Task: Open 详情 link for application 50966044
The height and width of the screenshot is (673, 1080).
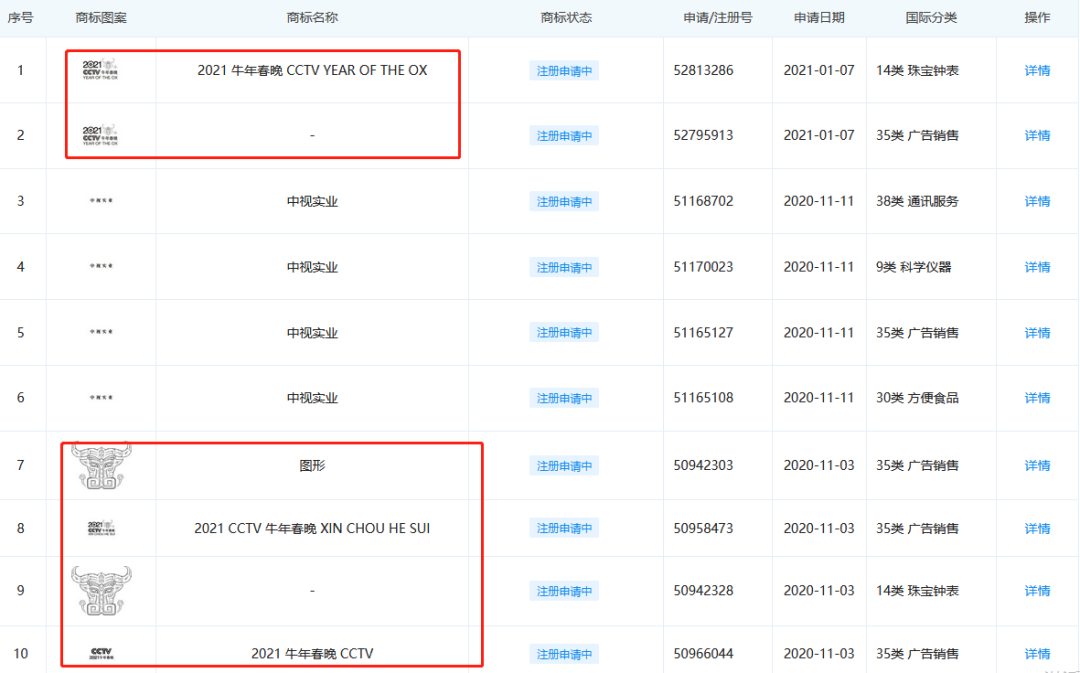Action: pyautogui.click(x=1037, y=654)
